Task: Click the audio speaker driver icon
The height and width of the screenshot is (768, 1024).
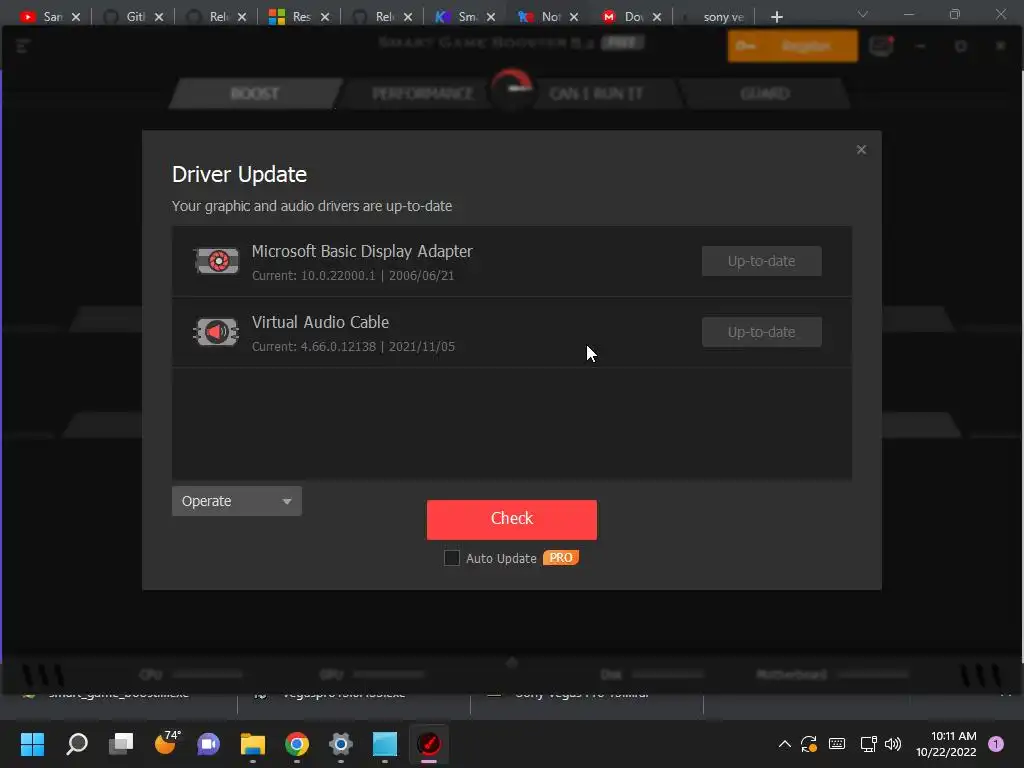Action: click(x=216, y=332)
